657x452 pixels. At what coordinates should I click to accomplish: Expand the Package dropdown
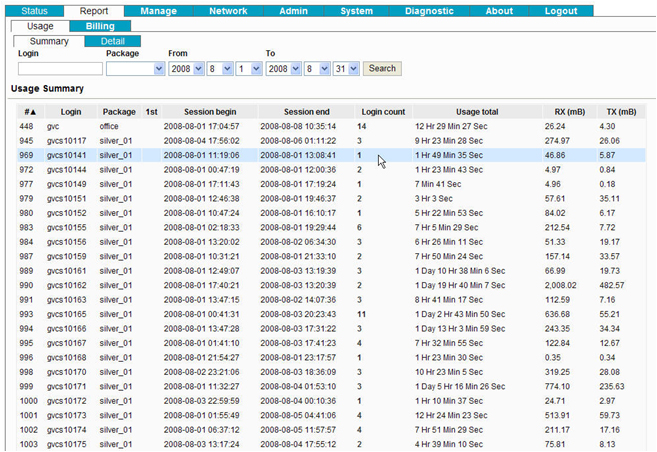coord(136,69)
